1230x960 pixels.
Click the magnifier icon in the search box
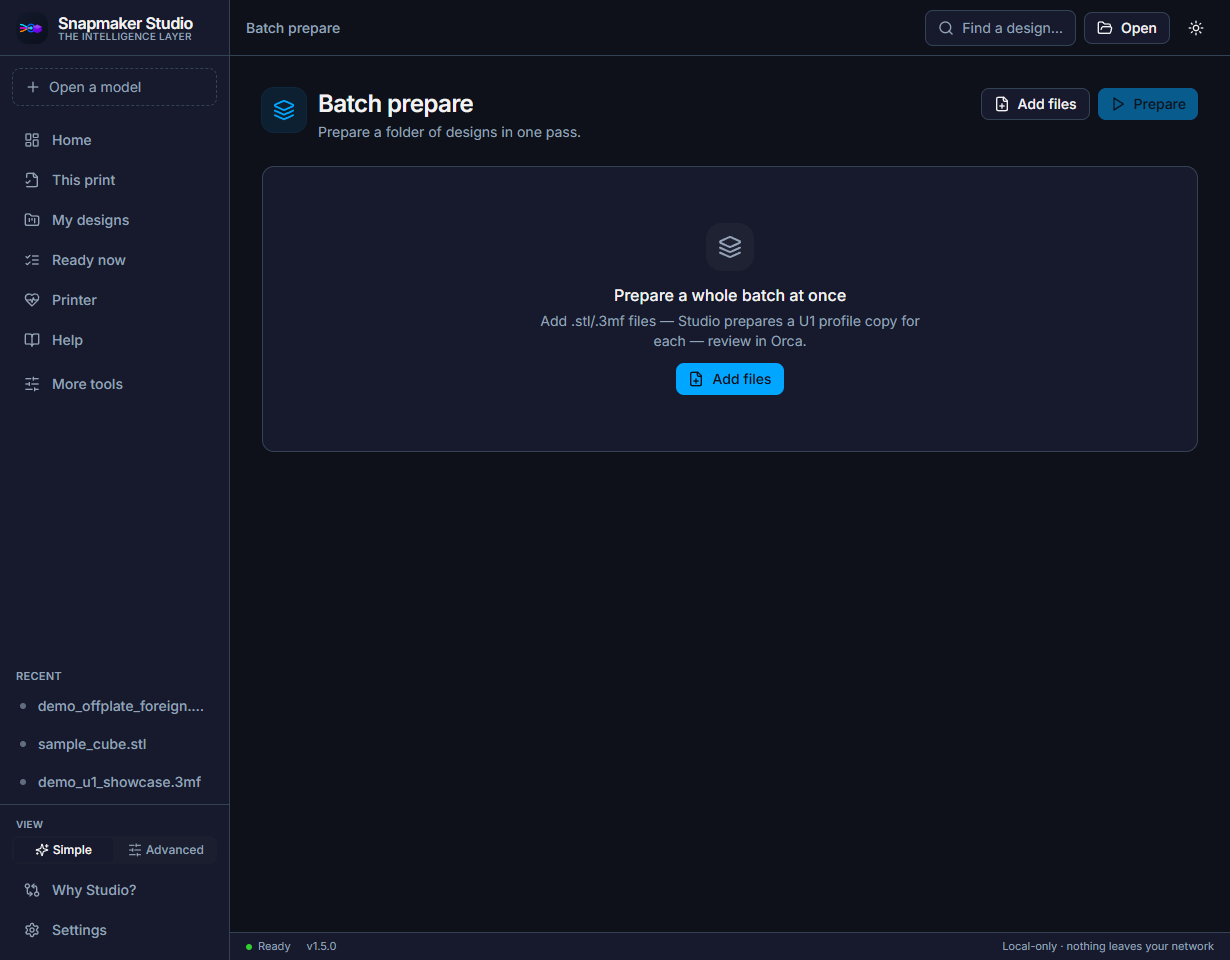tap(946, 28)
